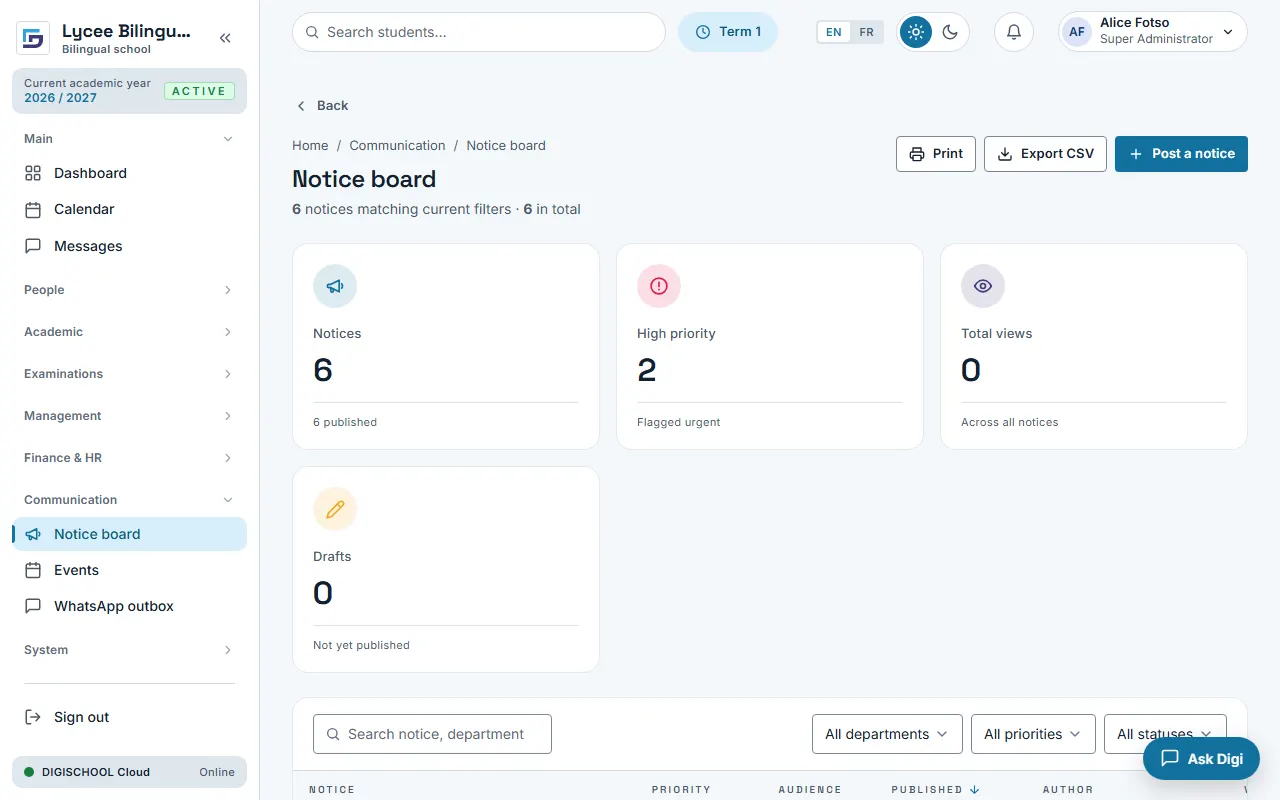Open WhatsApp outbox page

tap(129, 606)
